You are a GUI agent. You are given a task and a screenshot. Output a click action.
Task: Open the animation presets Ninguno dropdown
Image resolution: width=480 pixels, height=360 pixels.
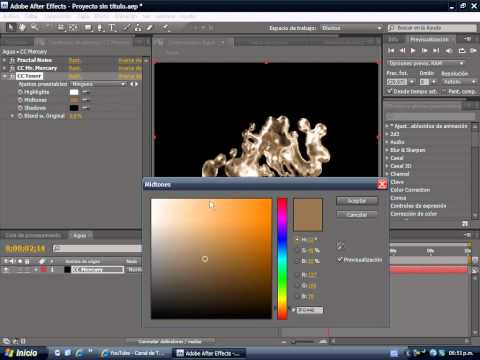coord(98,84)
